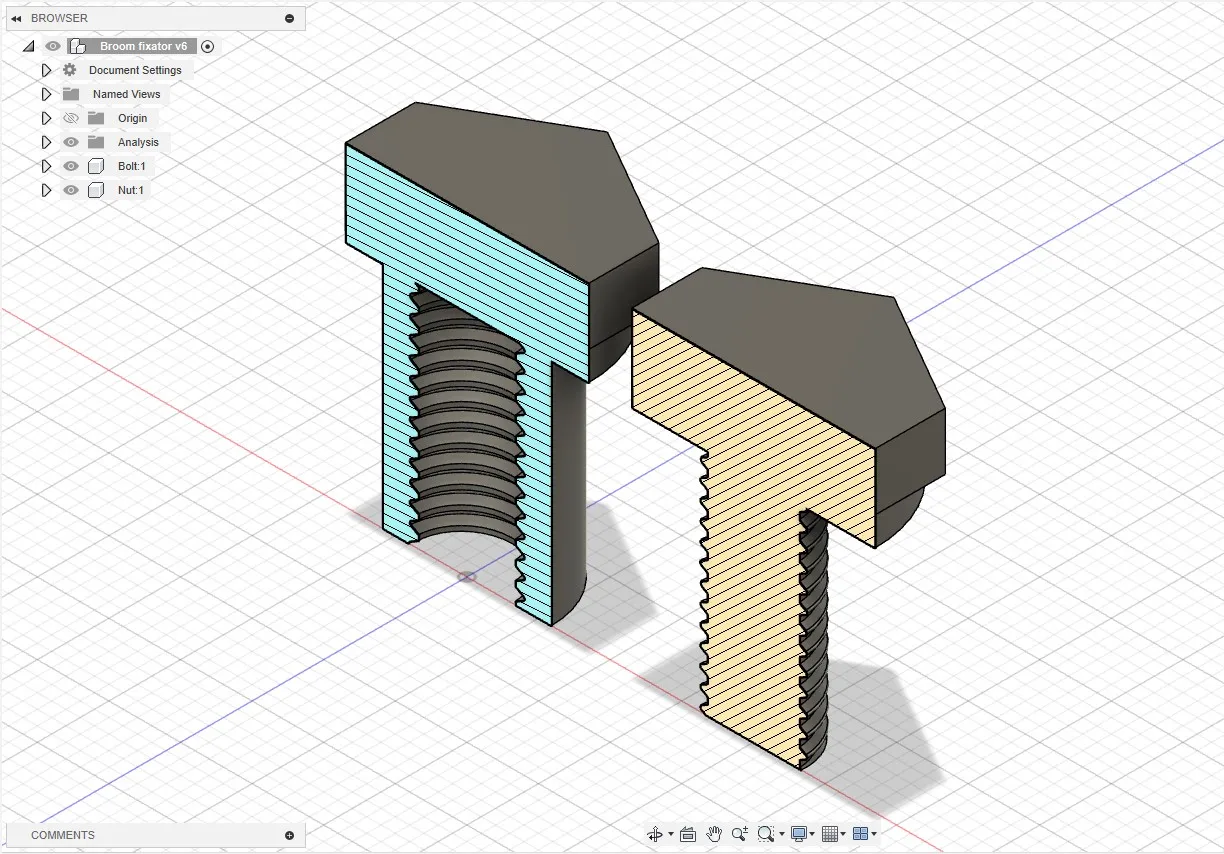Screen dimensions: 1224x854
Task: Show the Origin folder via eye icon
Action: coord(71,118)
